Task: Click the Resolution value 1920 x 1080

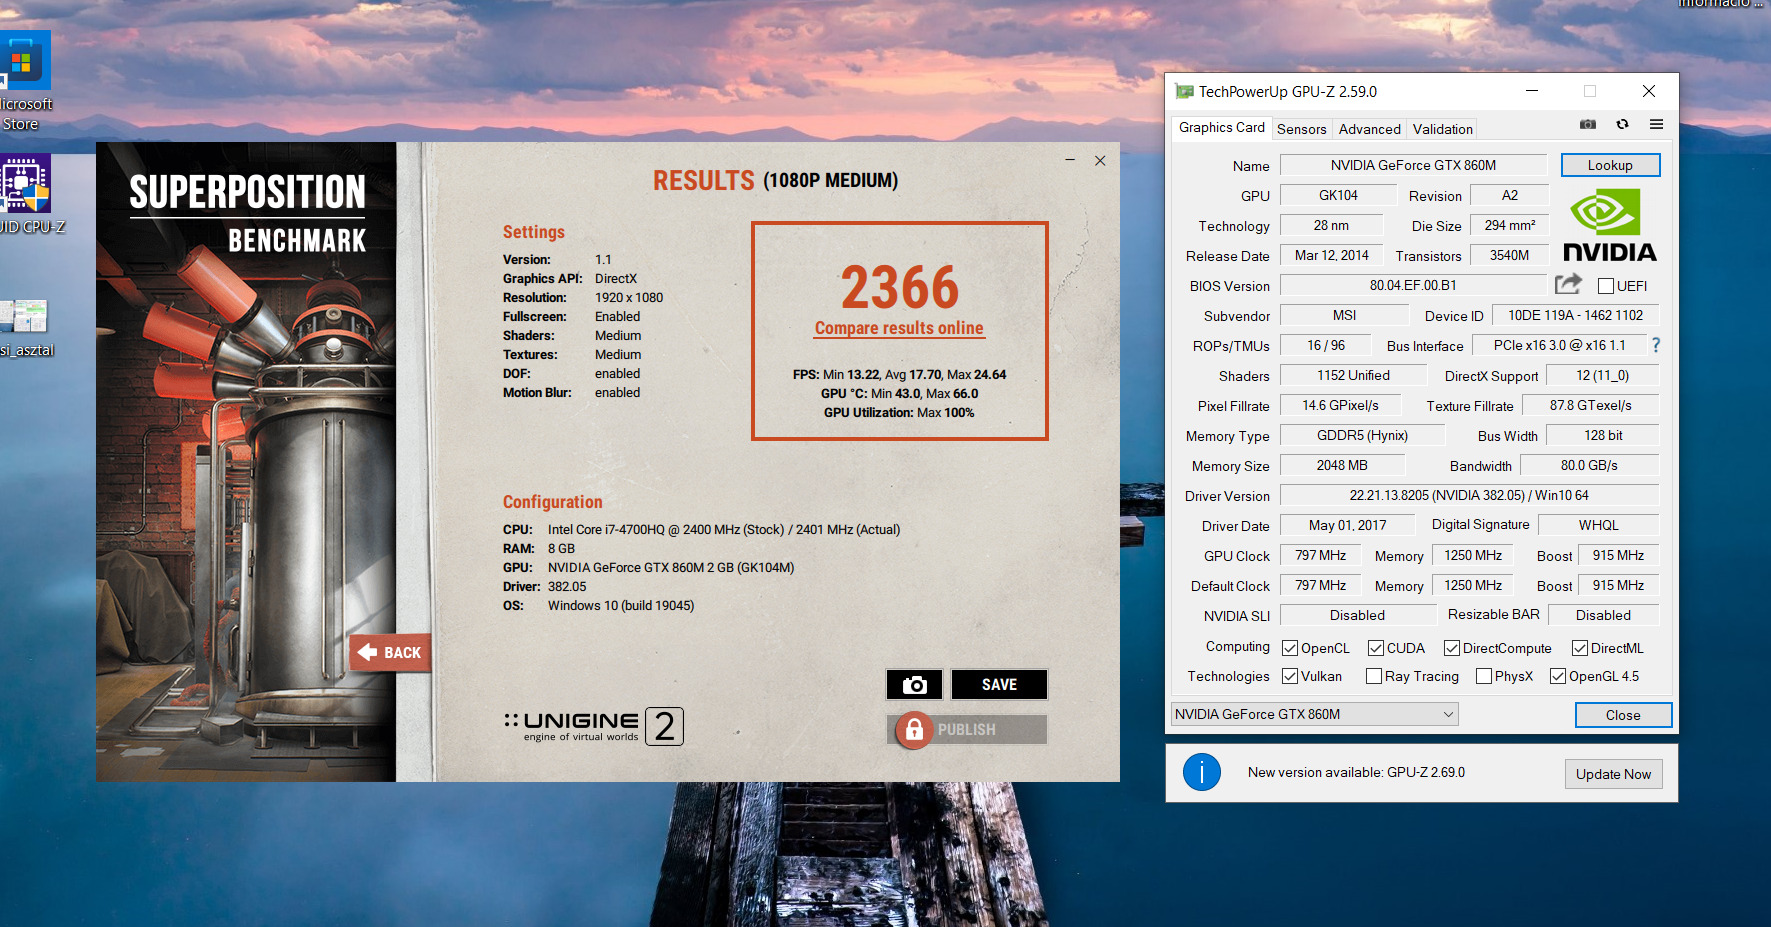Action: tap(629, 298)
